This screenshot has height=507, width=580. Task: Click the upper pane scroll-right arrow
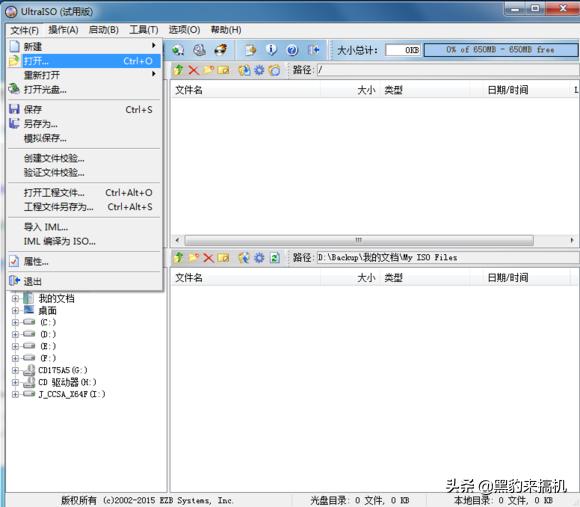click(572, 240)
